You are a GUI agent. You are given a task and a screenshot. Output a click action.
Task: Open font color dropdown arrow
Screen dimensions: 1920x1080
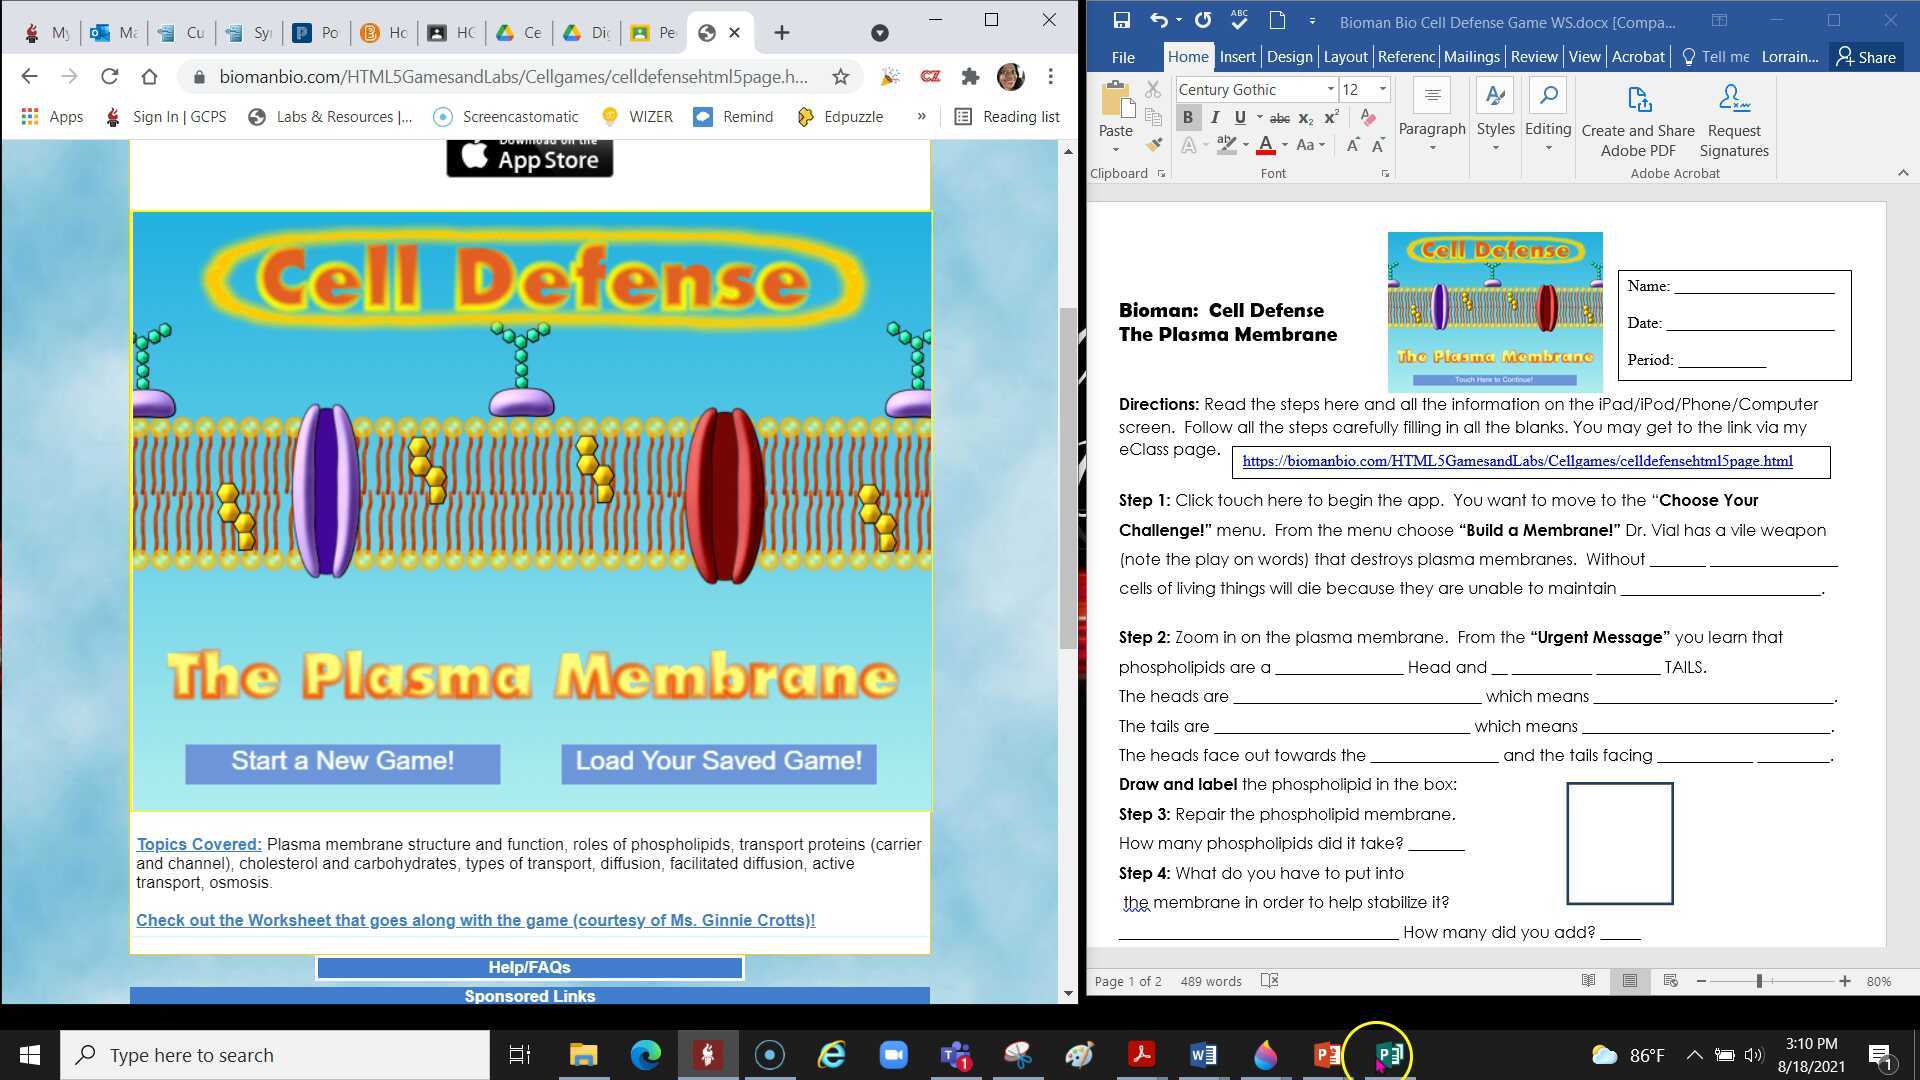[x=1284, y=145]
